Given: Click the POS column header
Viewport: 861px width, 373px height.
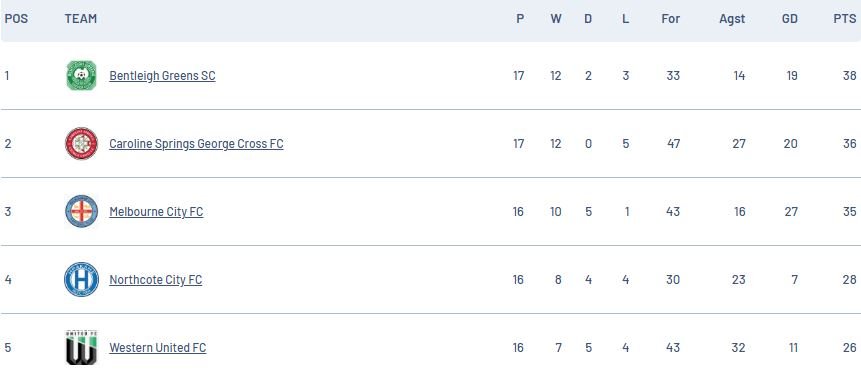Looking at the screenshot, I should coord(16,19).
